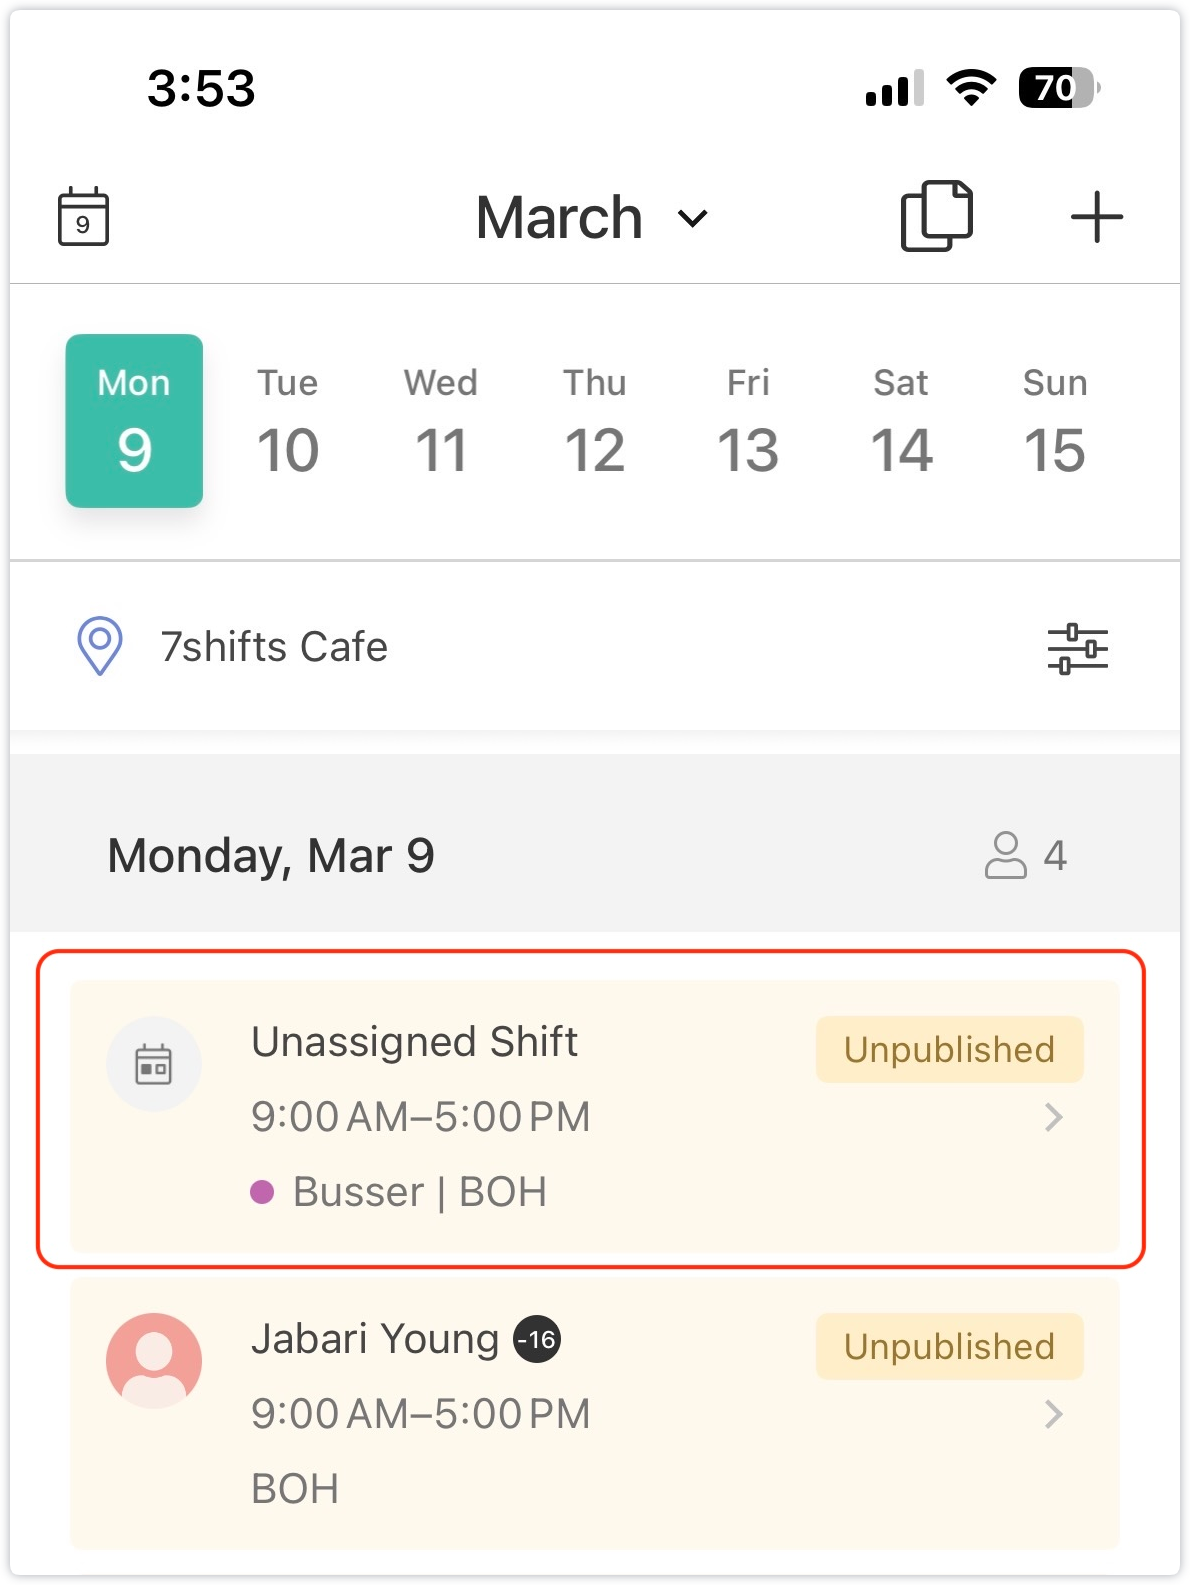Image resolution: width=1190 pixels, height=1585 pixels.
Task: Add a new shift with plus icon
Action: 1096,217
